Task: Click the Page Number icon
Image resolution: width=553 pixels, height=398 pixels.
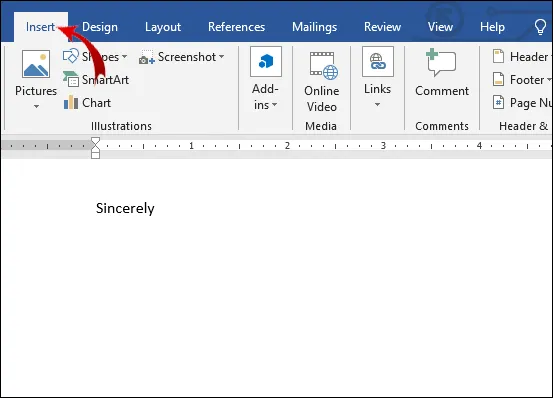Action: pos(498,103)
